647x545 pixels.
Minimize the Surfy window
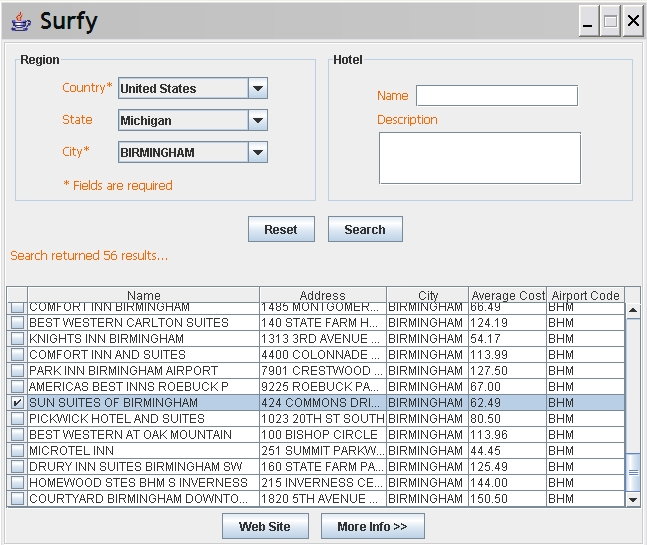click(588, 21)
